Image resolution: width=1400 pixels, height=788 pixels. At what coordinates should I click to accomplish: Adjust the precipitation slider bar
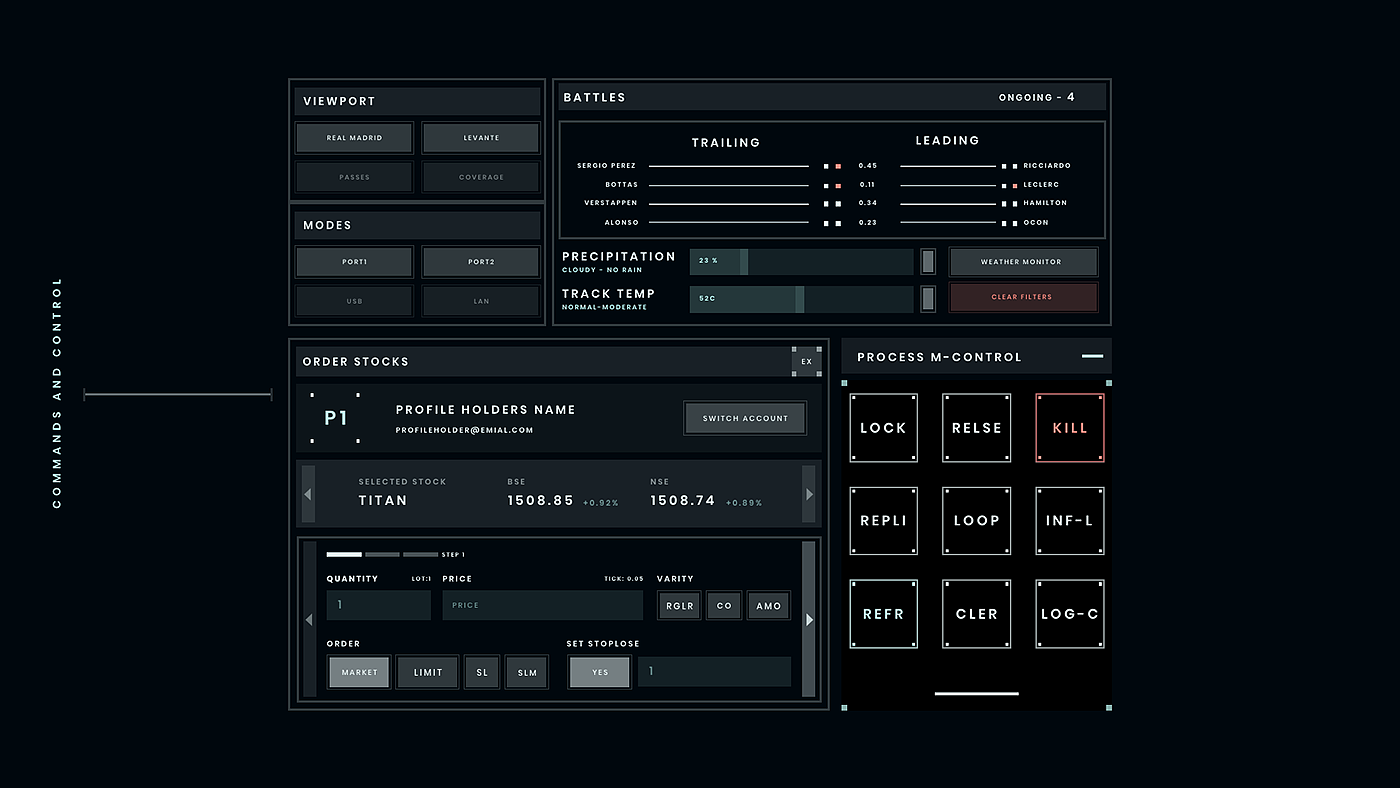tap(801, 261)
